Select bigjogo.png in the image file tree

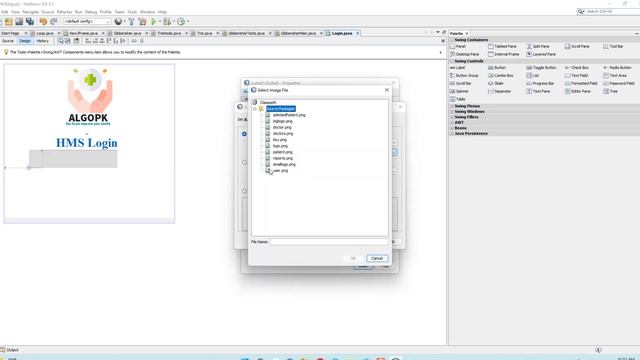click(282, 121)
